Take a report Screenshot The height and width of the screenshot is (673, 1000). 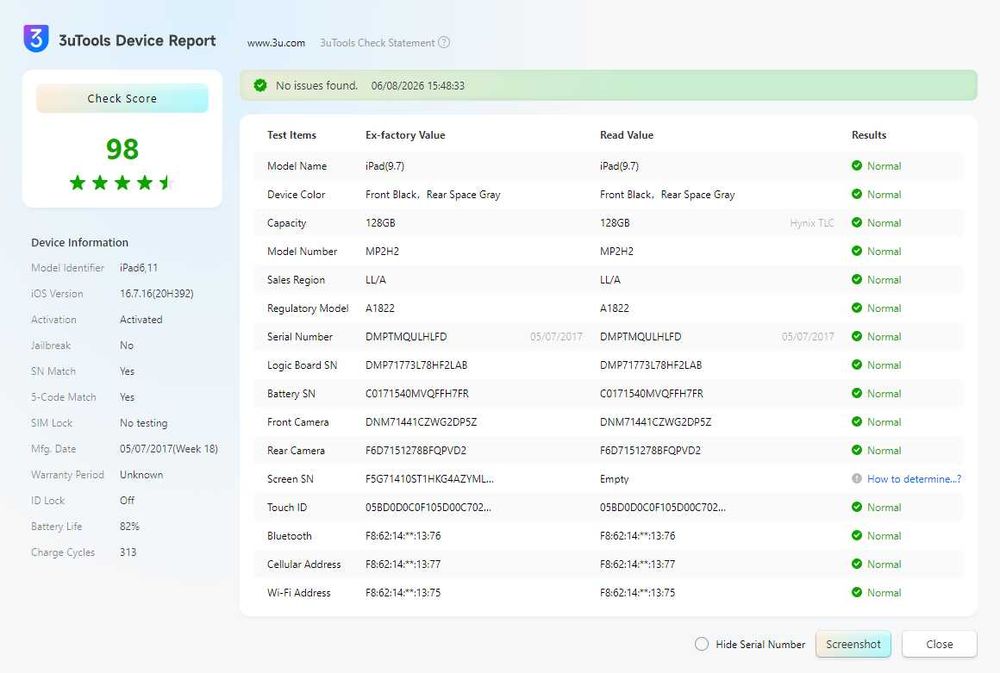[853, 644]
